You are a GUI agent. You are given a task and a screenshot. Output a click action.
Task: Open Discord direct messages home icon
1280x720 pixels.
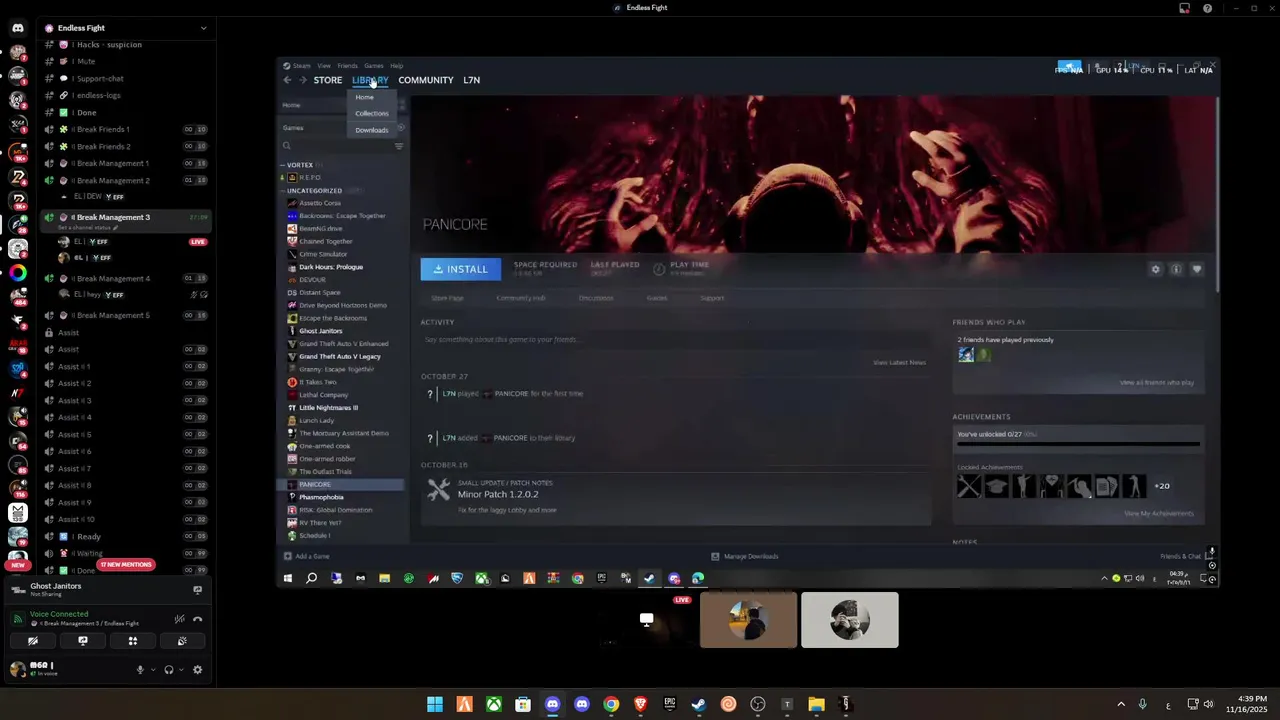point(17,28)
